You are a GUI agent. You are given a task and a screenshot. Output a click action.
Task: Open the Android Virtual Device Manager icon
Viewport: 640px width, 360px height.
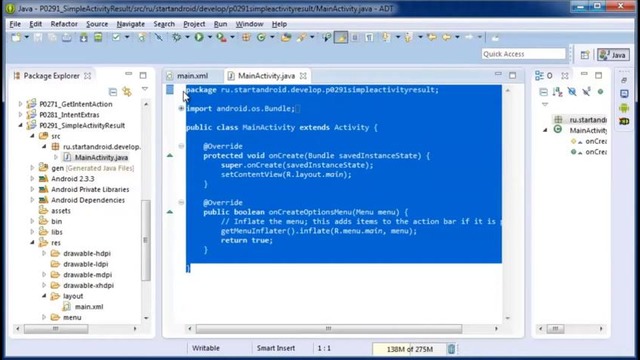pos(98,38)
